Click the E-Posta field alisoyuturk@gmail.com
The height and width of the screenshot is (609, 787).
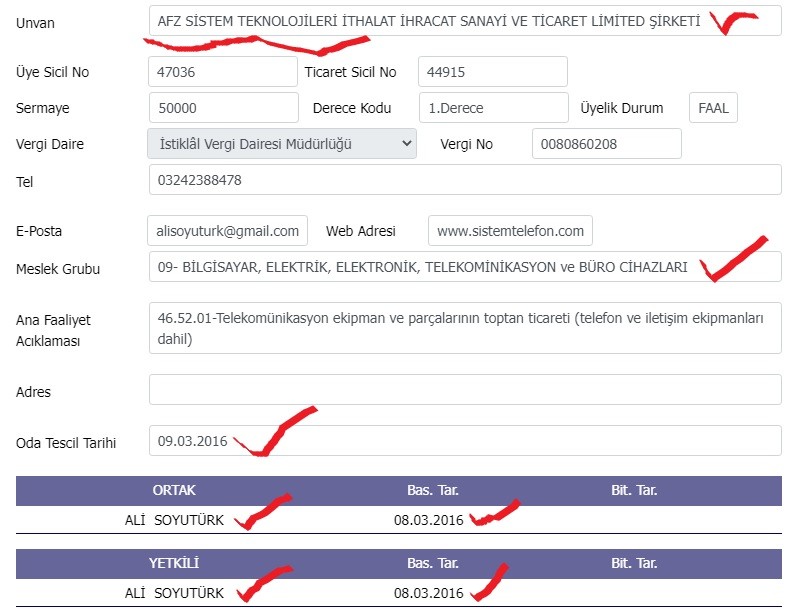tap(227, 231)
